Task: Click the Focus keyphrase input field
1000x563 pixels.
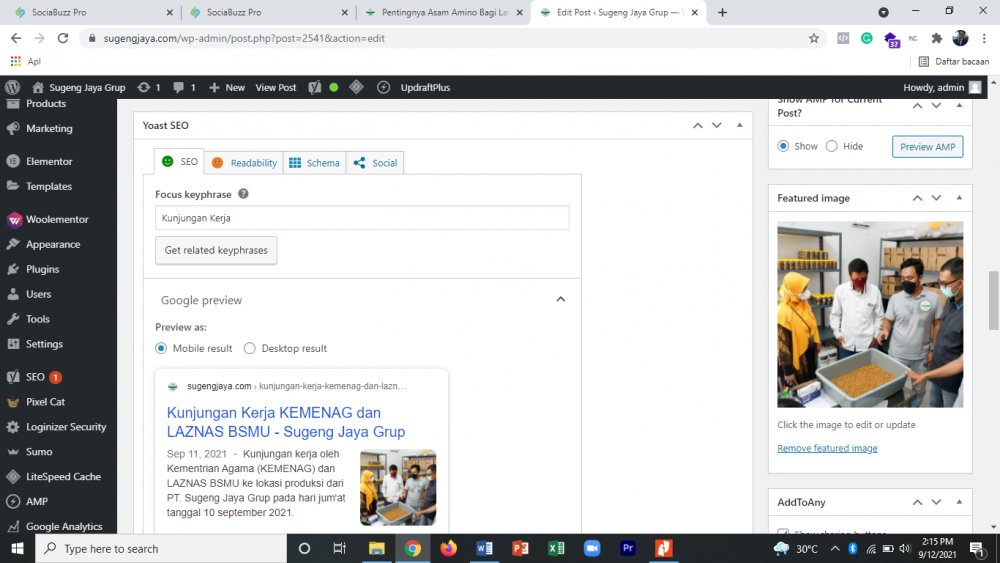Action: [362, 218]
